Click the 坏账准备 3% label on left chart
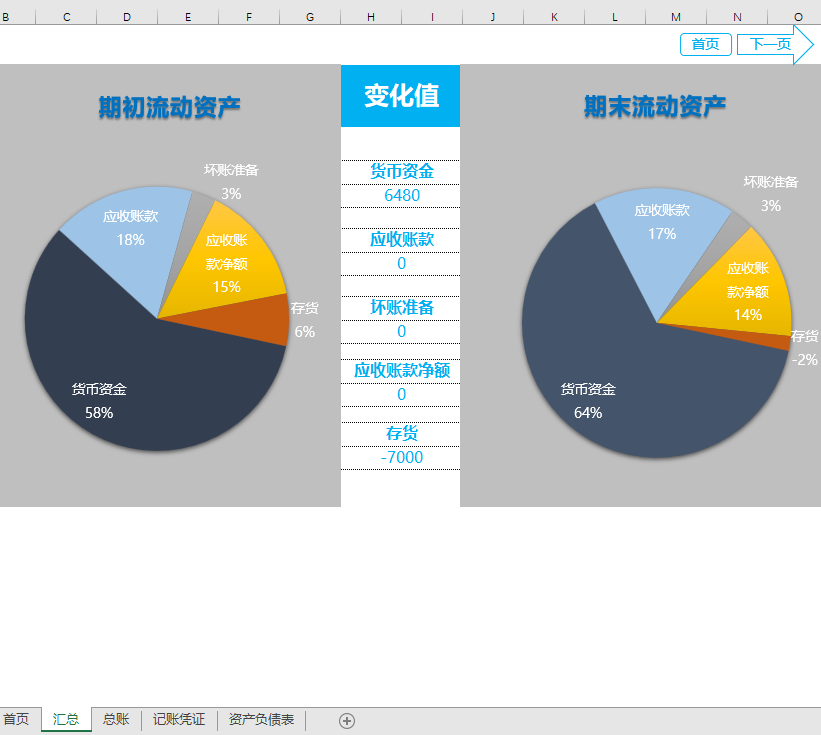 coord(231,182)
